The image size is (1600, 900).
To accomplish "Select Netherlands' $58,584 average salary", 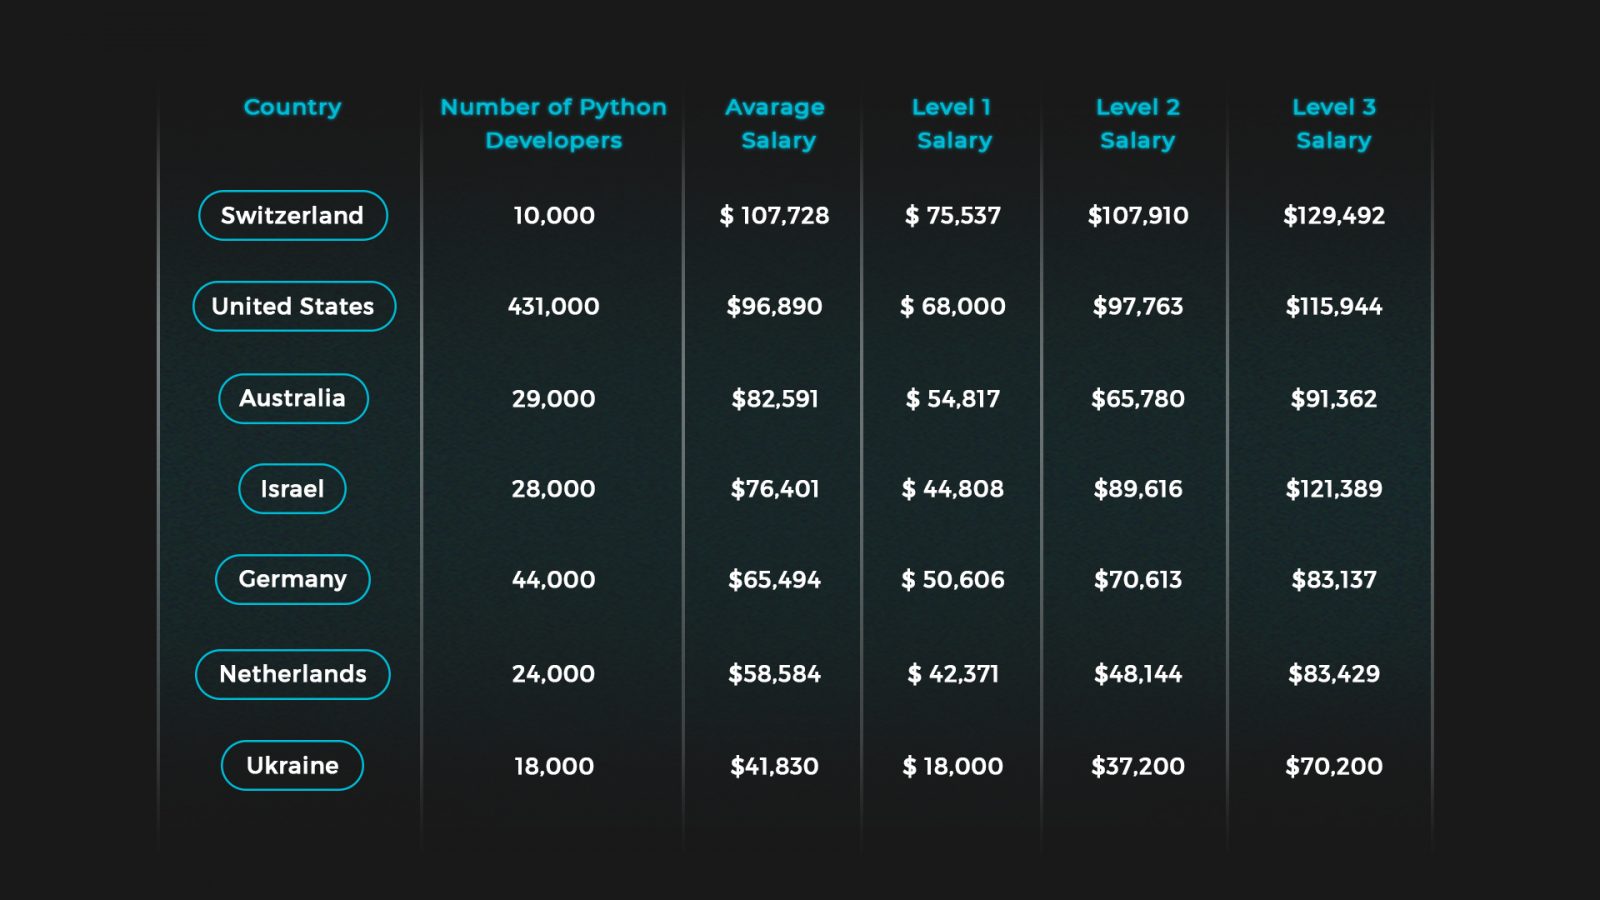I will click(x=774, y=674).
